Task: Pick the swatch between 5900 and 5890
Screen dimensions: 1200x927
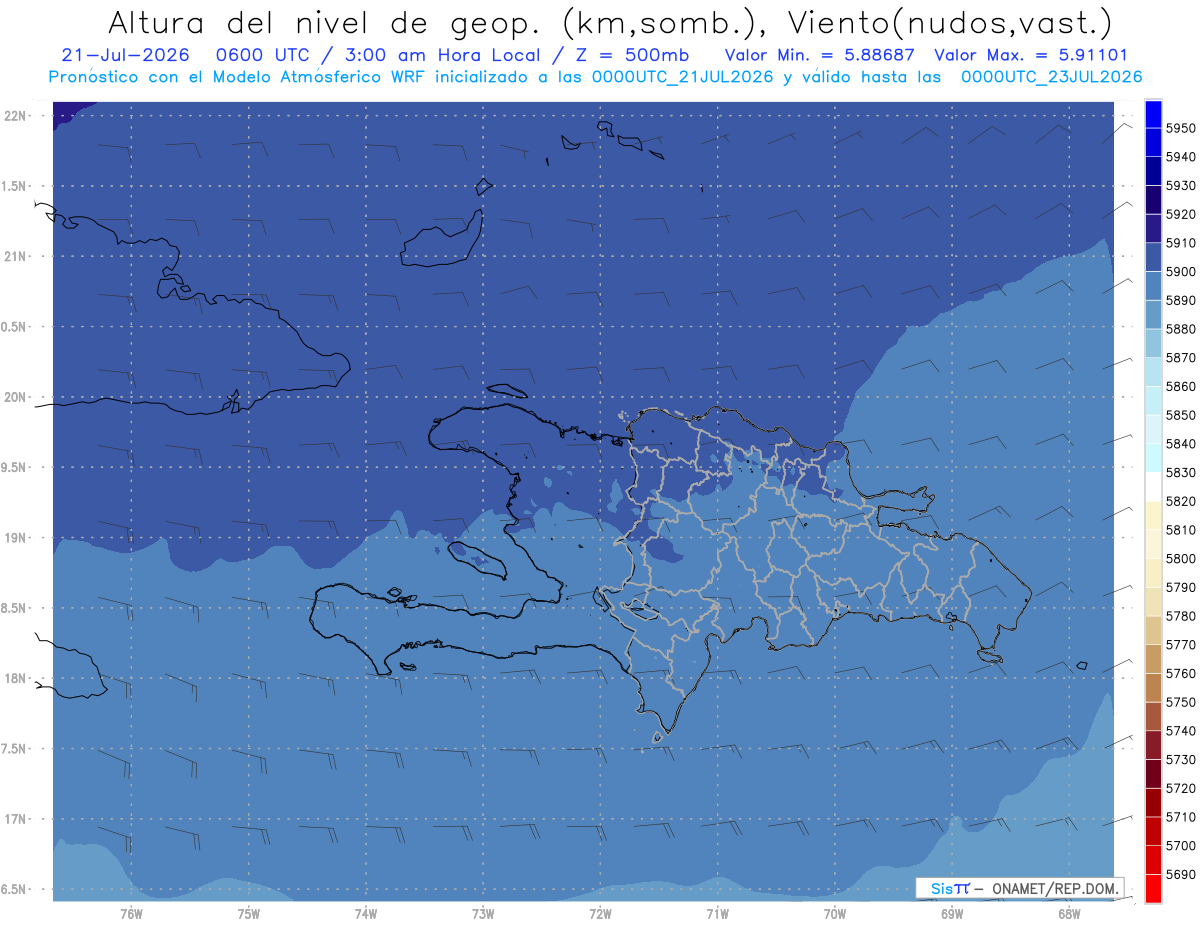Action: pos(1153,286)
